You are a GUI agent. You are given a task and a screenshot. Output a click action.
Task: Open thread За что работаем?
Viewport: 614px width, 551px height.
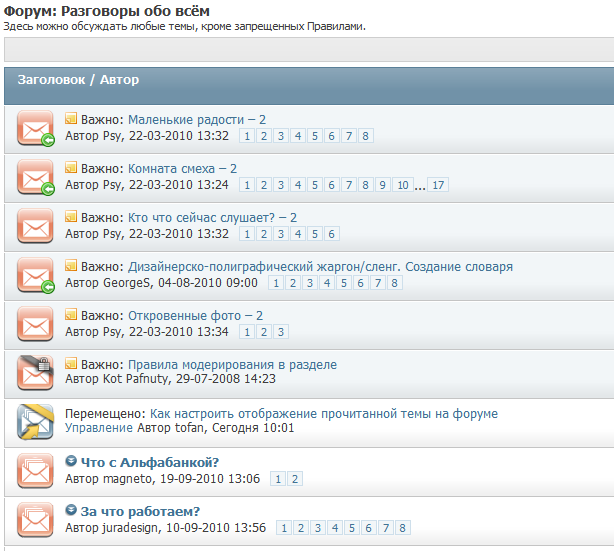(140, 511)
